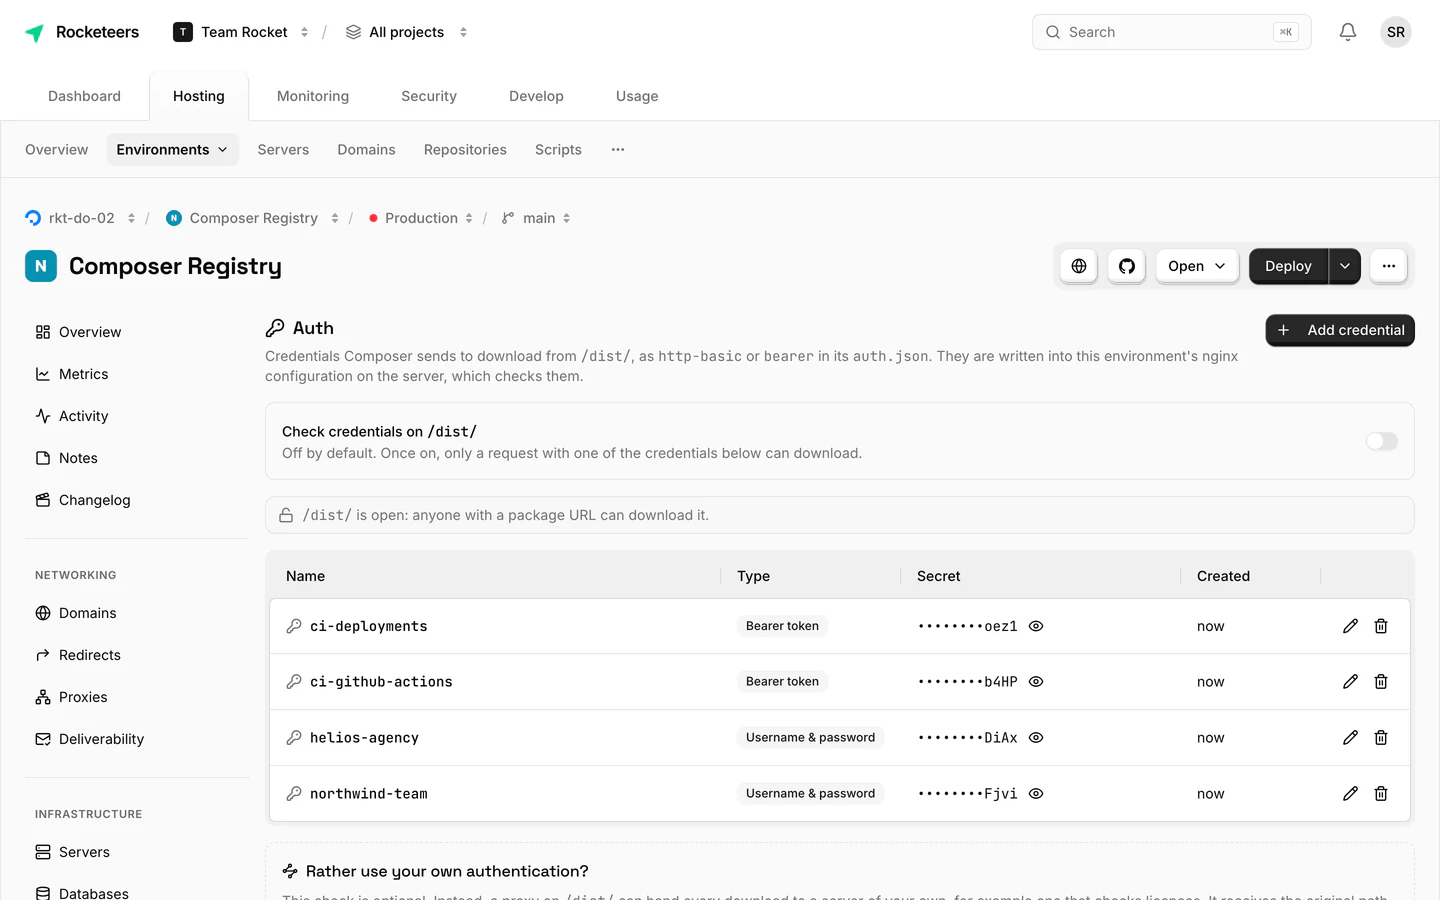Switch to the Monitoring tab
Image resolution: width=1440 pixels, height=900 pixels.
pyautogui.click(x=313, y=96)
